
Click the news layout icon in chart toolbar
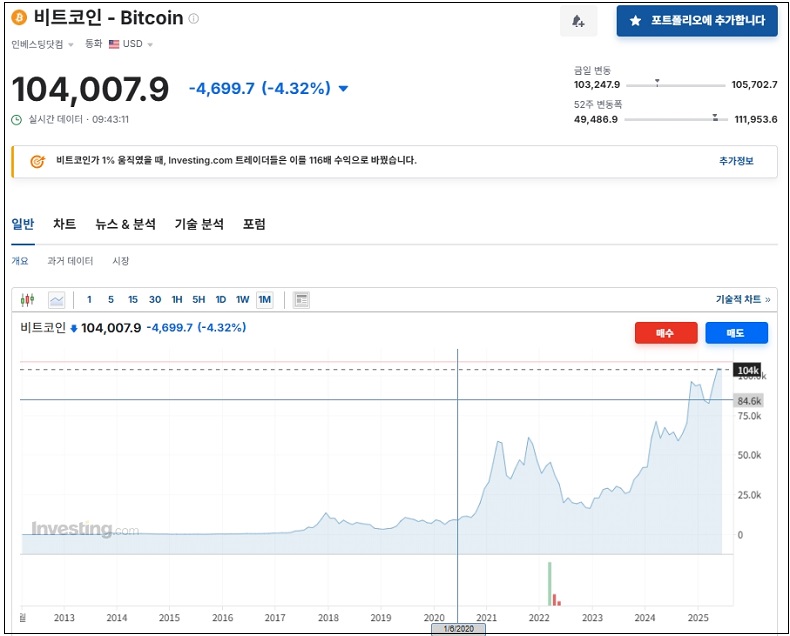click(x=301, y=300)
